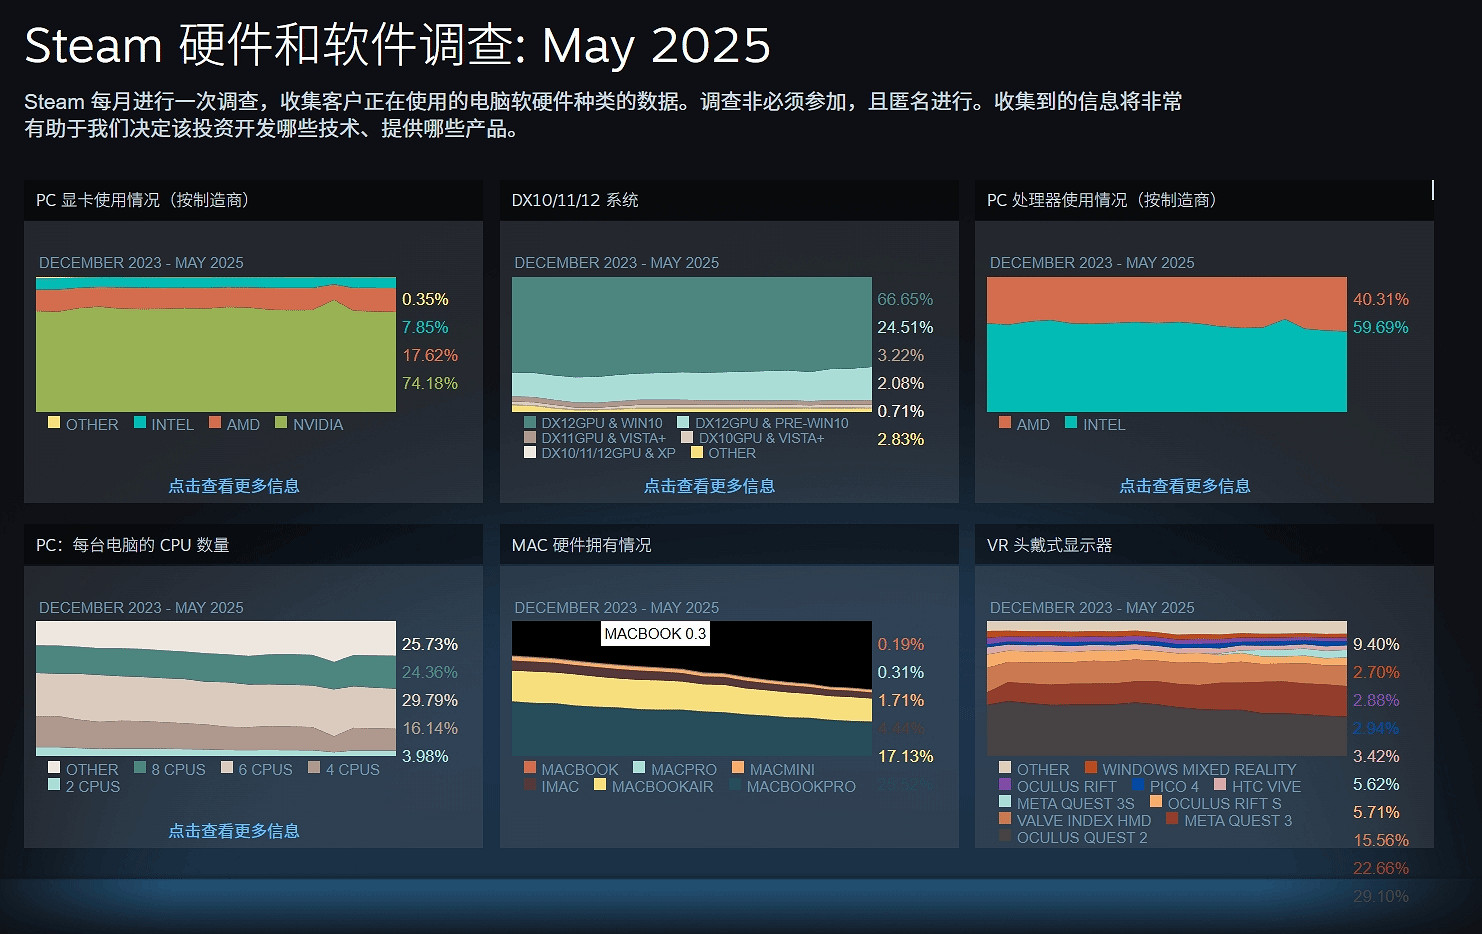Open 点击查看更多信息 under the GPU chart
The image size is (1482, 934).
click(x=235, y=485)
